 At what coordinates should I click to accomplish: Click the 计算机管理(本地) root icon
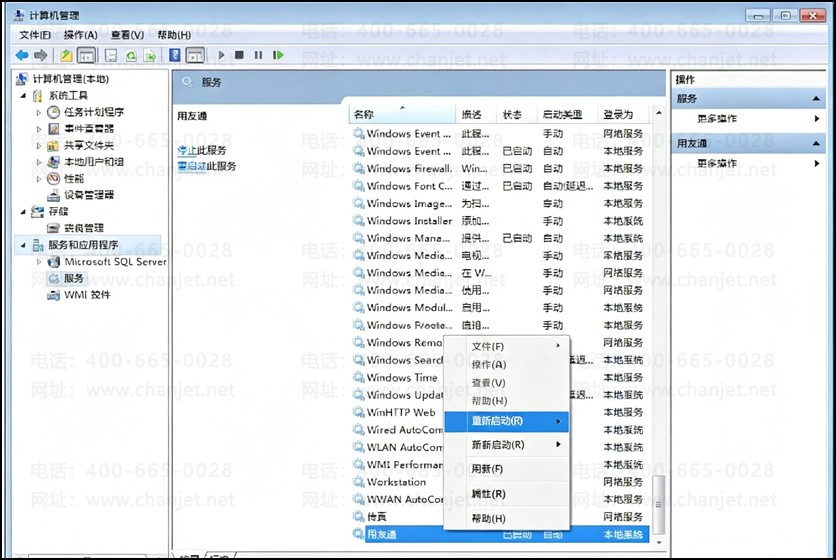tap(22, 79)
